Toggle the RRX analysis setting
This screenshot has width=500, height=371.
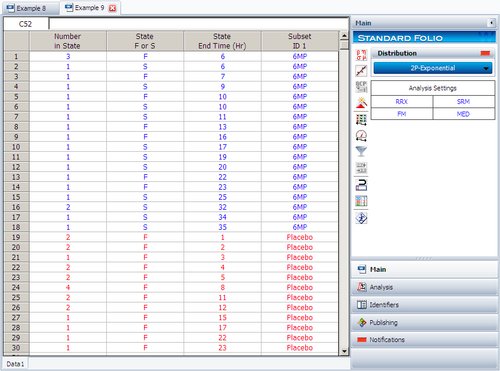[402, 102]
